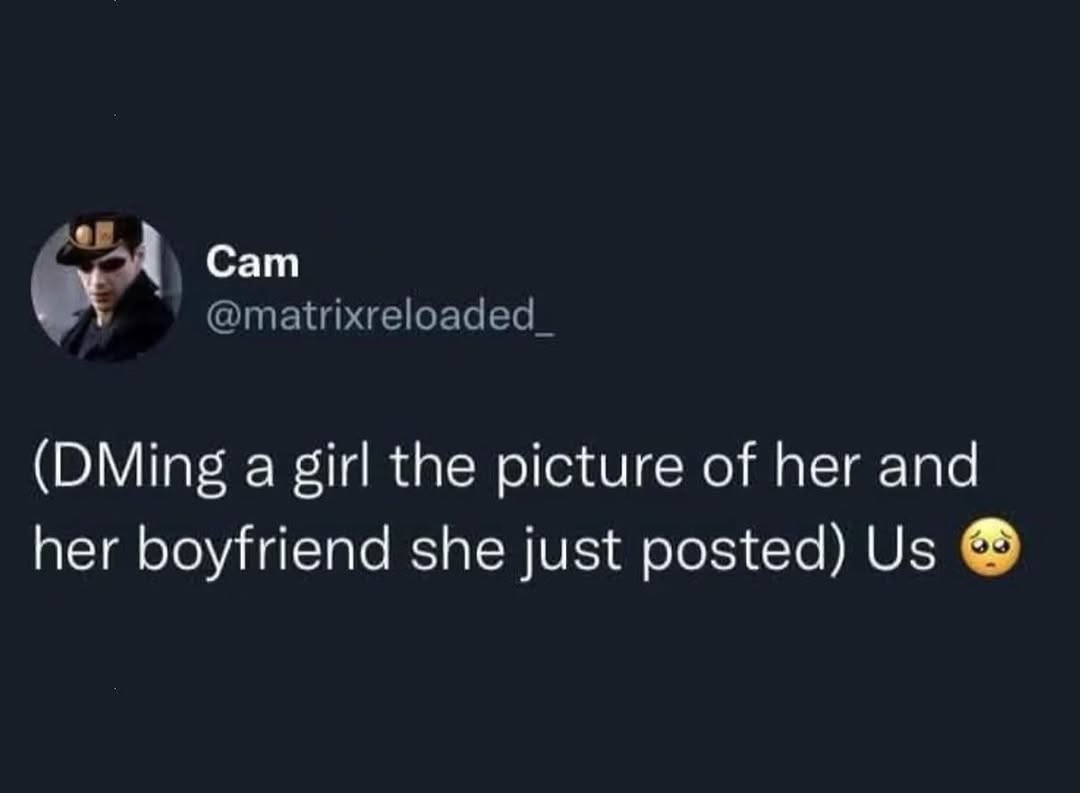The image size is (1080, 793).
Task: Click the word her starting the second line
Action: click(x=74, y=550)
